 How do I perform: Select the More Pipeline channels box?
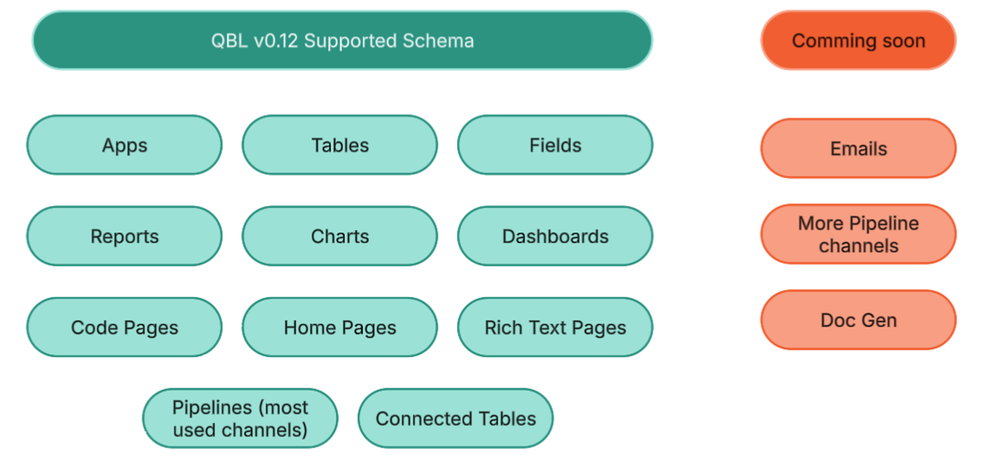click(858, 235)
